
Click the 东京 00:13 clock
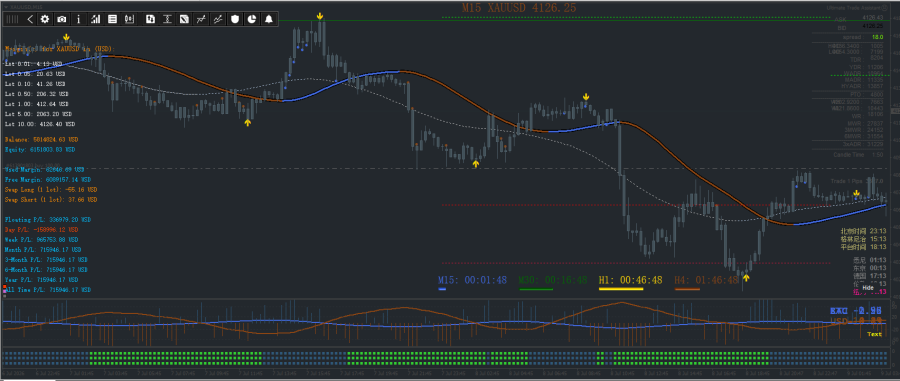(x=870, y=268)
